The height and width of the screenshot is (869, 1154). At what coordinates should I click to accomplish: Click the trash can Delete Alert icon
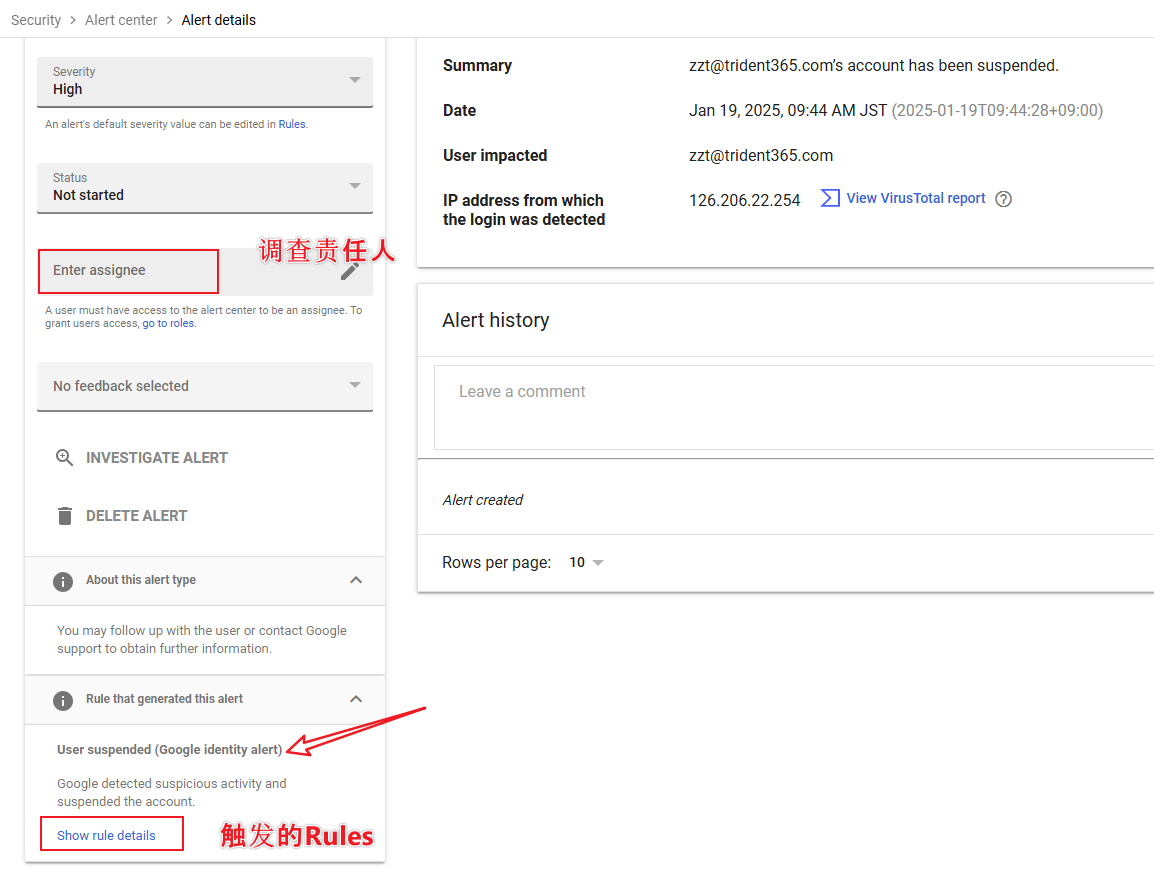point(65,516)
